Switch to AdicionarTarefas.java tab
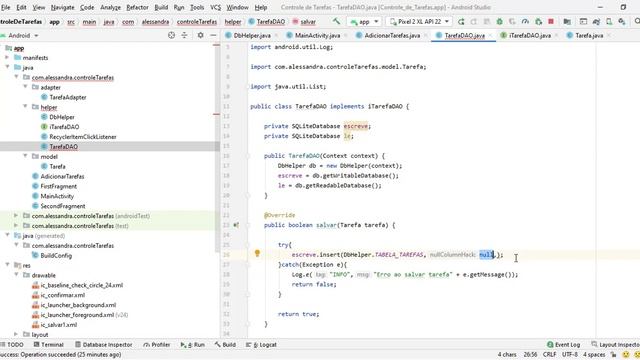640x360 pixels. [x=392, y=36]
